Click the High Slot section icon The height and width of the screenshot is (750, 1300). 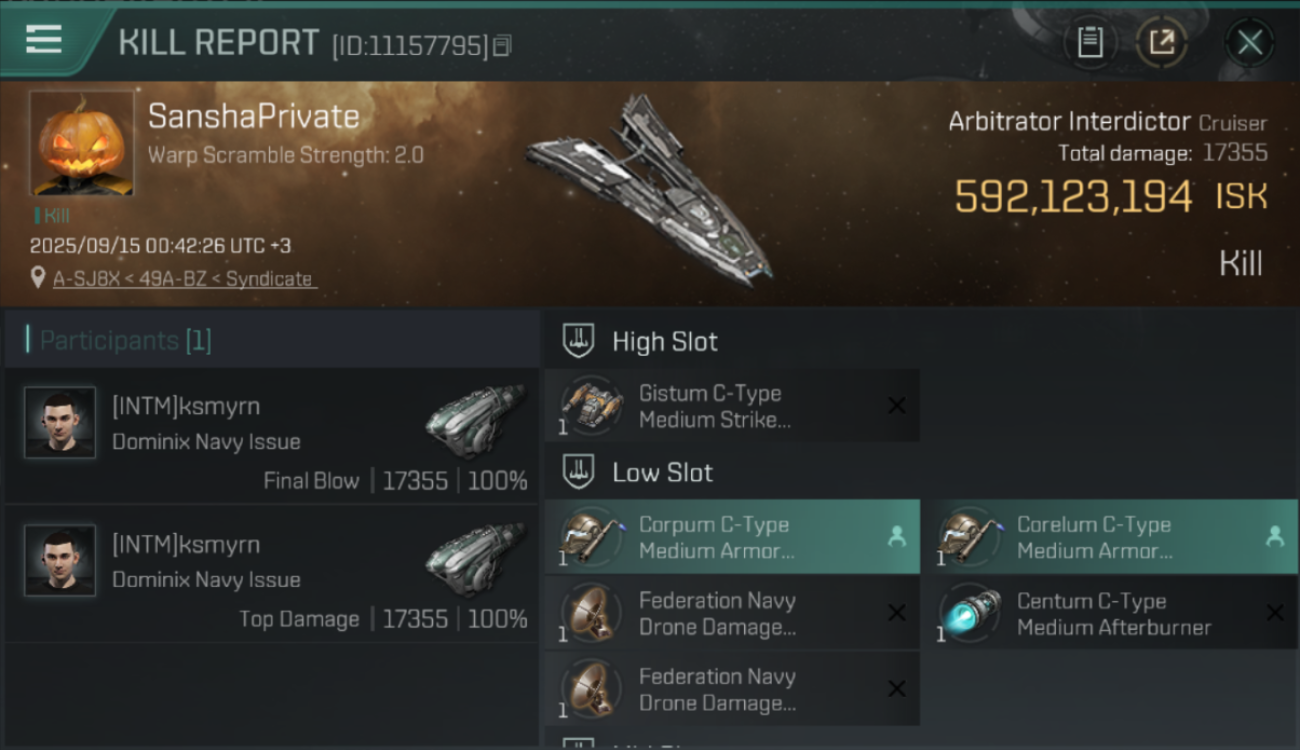[579, 341]
